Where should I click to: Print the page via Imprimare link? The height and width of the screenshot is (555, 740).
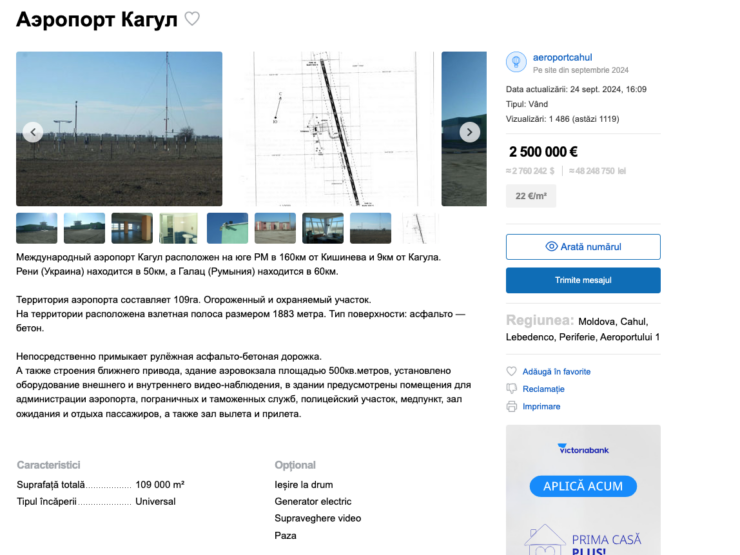[541, 406]
